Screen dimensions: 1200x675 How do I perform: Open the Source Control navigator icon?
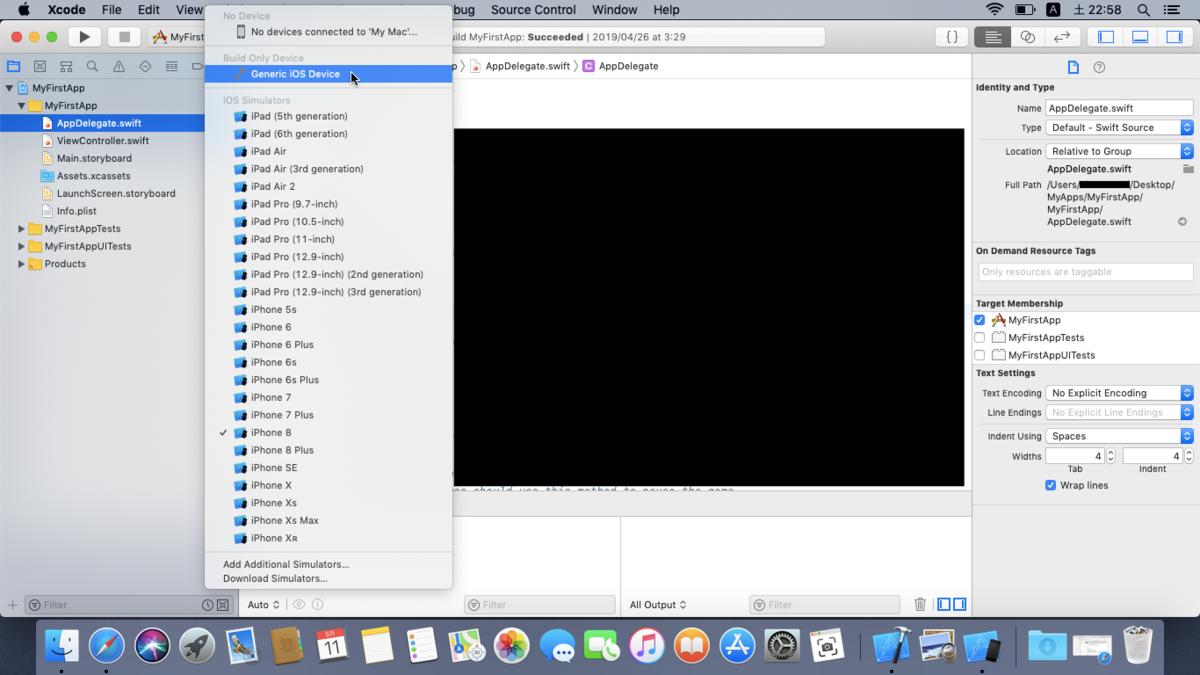40,66
